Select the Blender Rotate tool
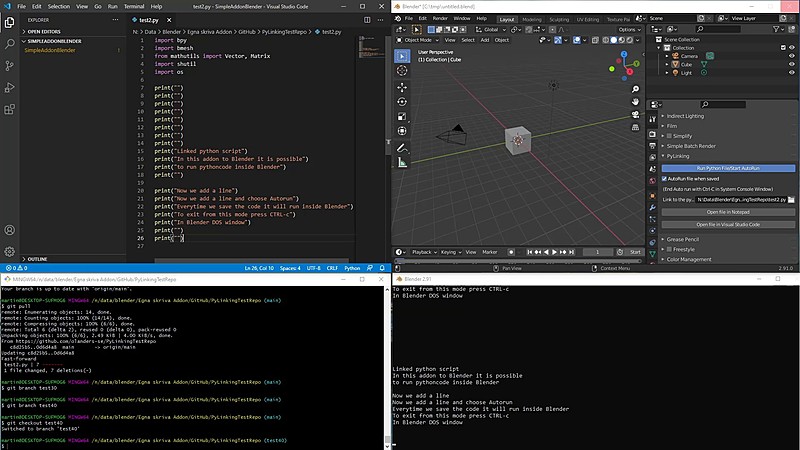This screenshot has width=800, height=450. click(402, 102)
